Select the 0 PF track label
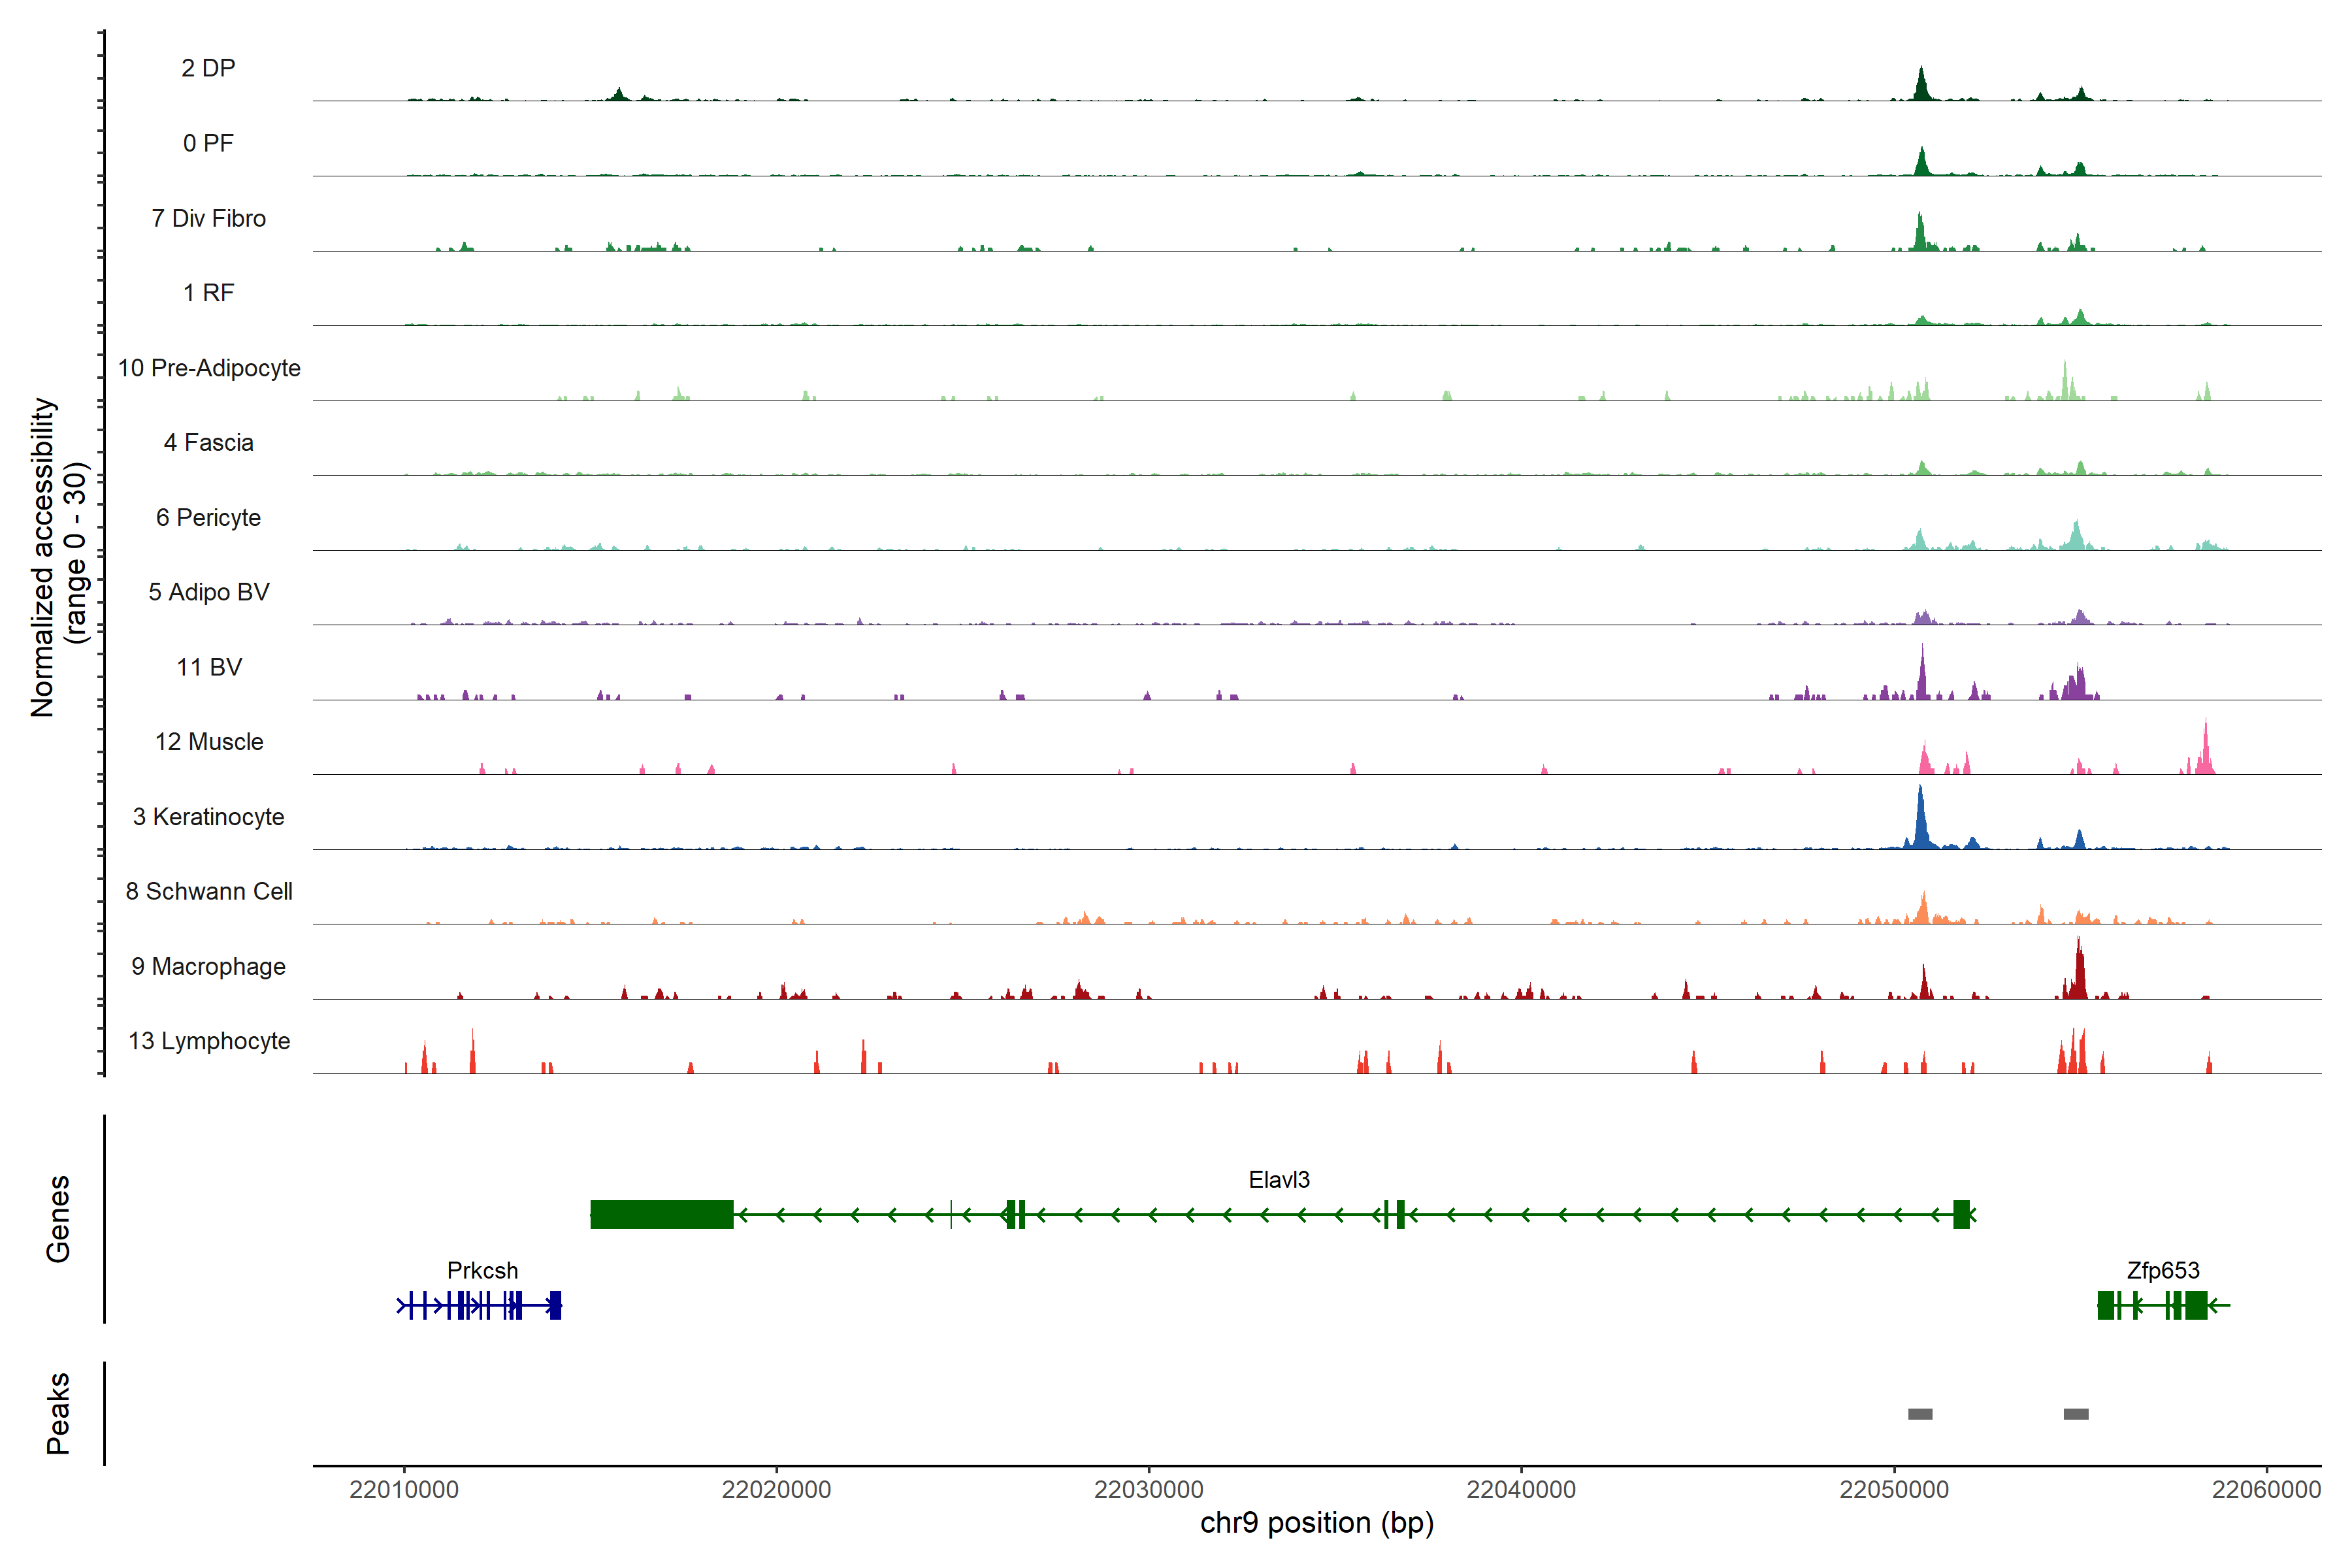2352x1568 pixels. (x=208, y=143)
